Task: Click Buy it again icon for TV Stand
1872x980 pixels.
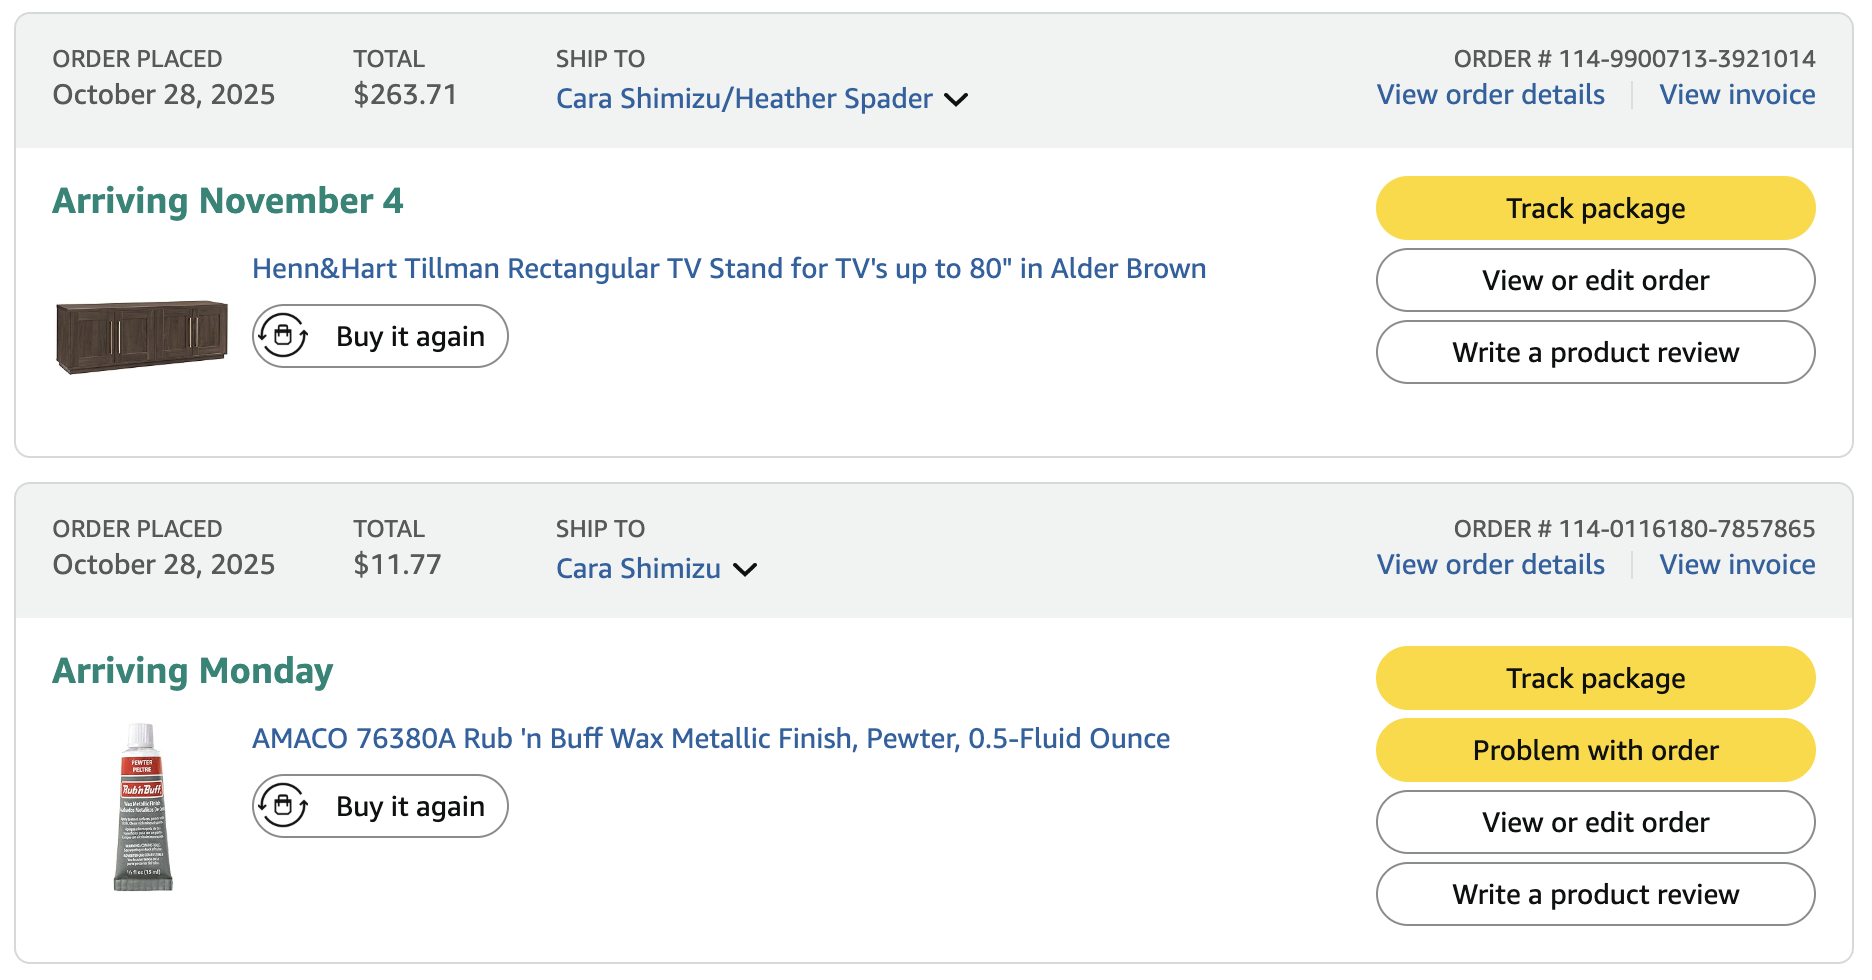Action: [x=283, y=336]
